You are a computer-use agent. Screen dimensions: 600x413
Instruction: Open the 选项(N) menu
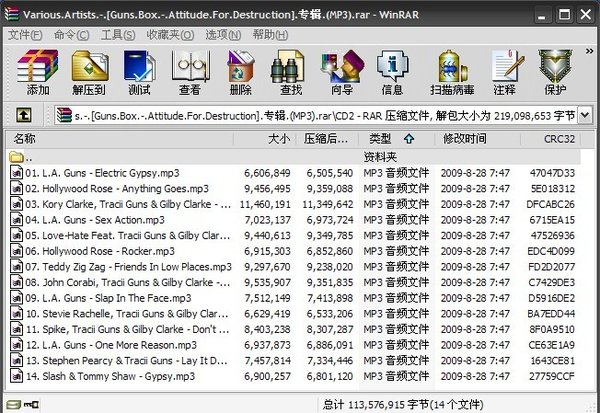(223, 35)
